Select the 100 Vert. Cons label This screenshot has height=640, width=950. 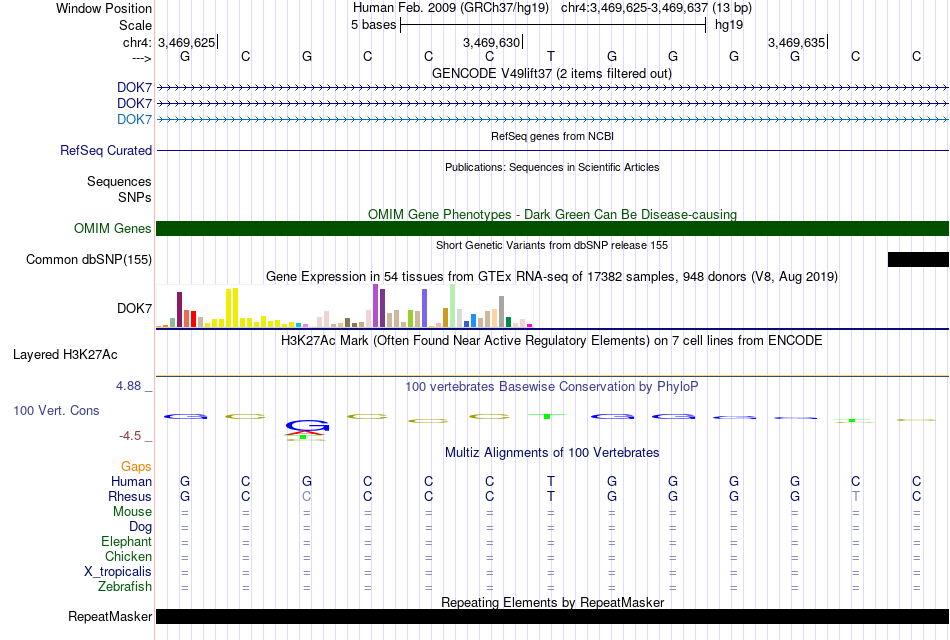pos(56,410)
